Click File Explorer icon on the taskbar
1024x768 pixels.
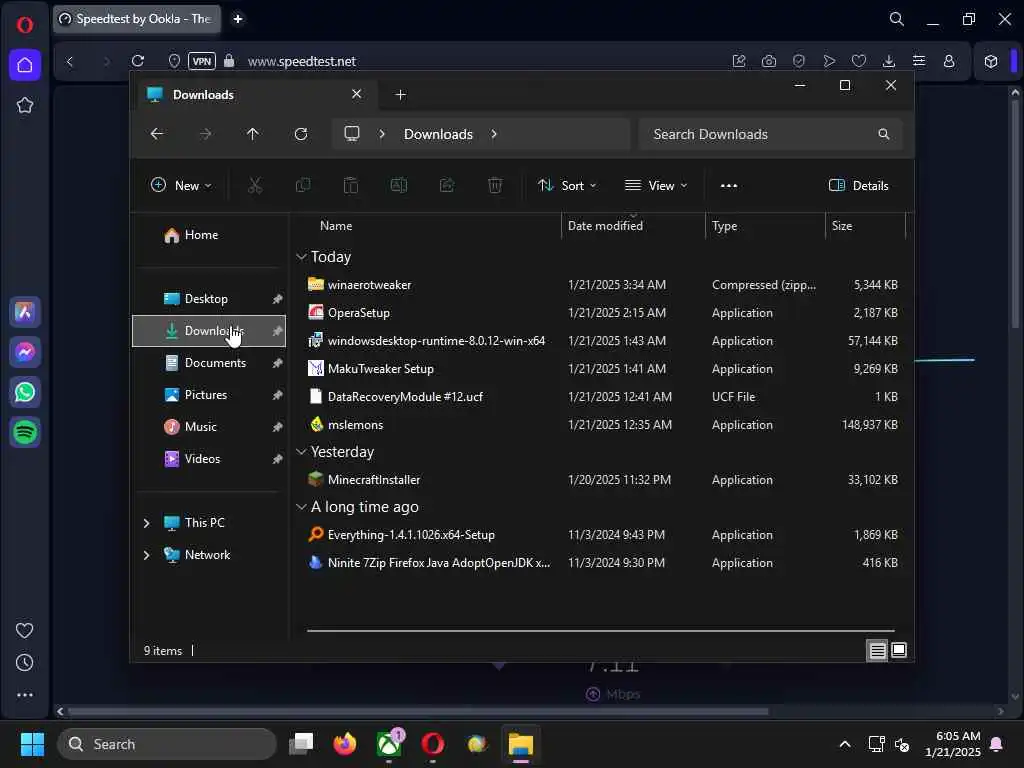click(521, 744)
